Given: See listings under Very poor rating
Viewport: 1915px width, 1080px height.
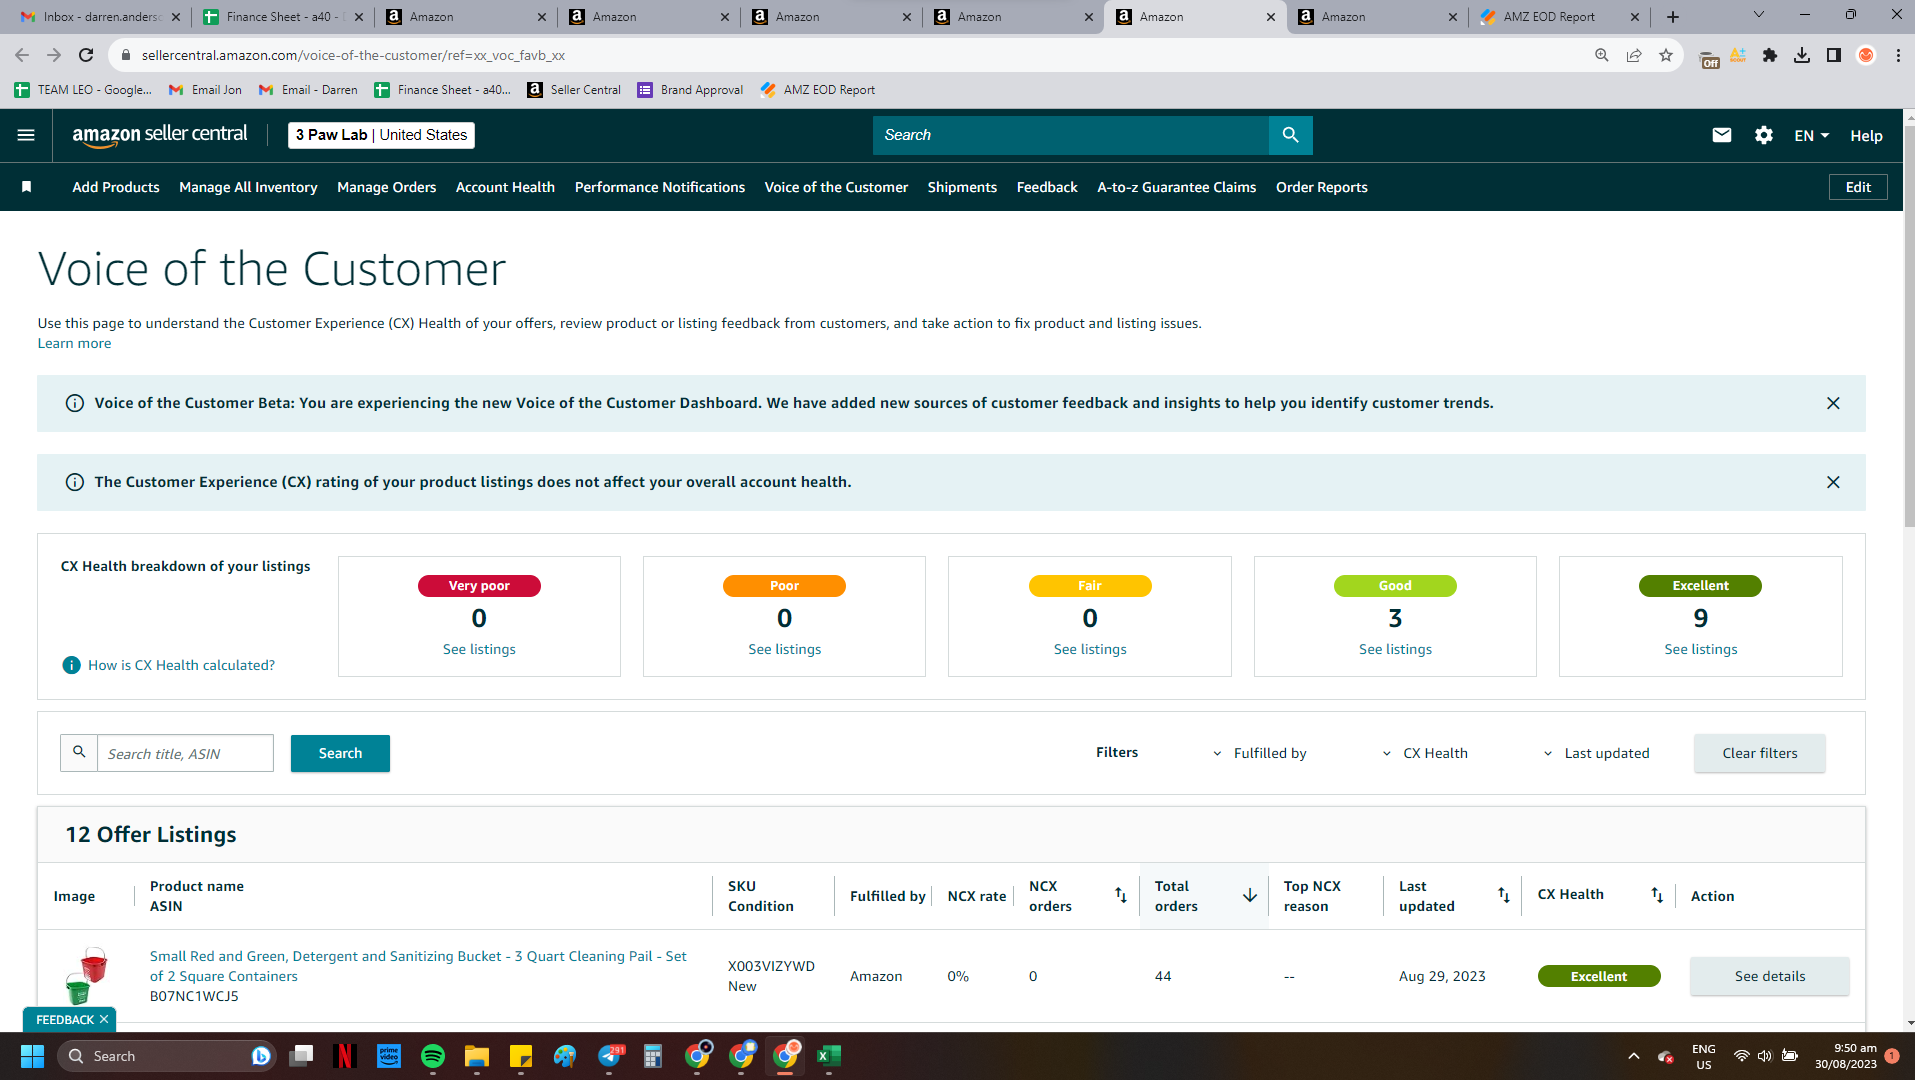Looking at the screenshot, I should pos(479,649).
